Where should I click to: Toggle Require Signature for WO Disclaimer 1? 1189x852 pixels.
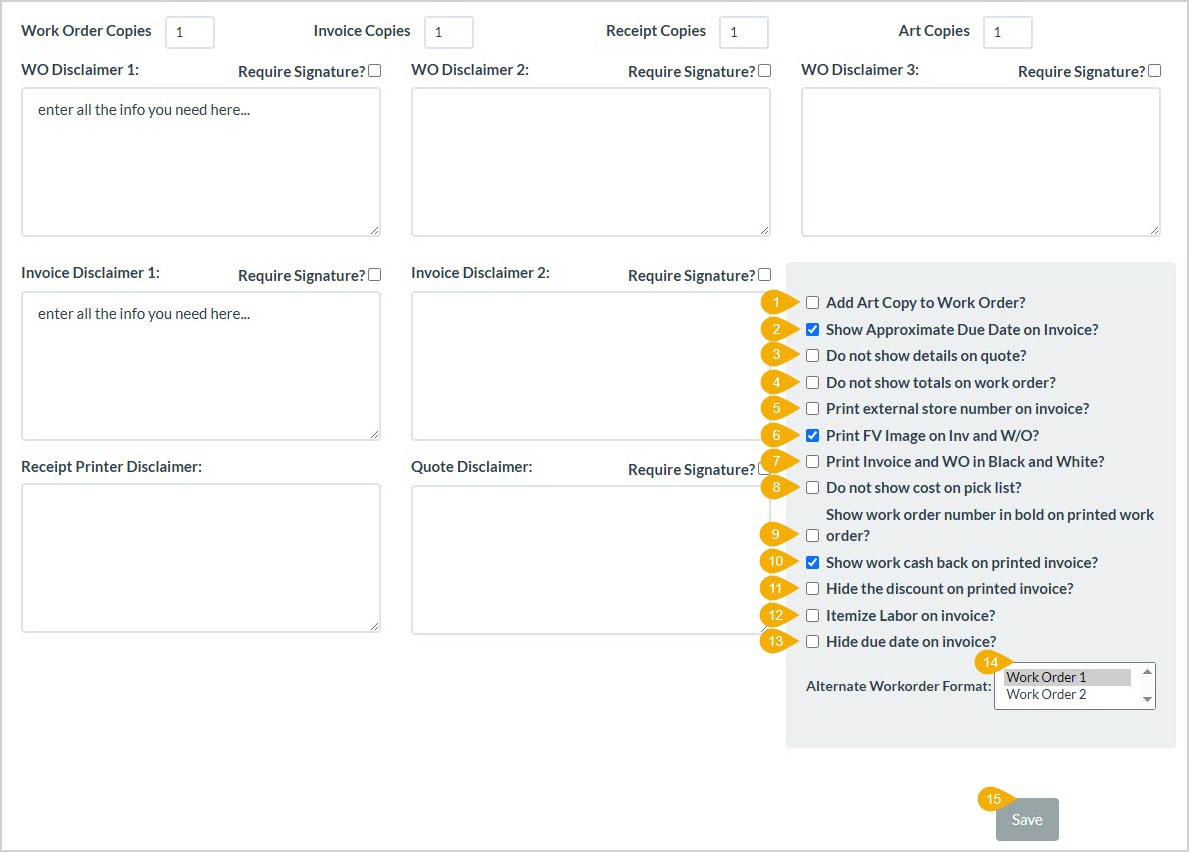pyautogui.click(x=374, y=69)
